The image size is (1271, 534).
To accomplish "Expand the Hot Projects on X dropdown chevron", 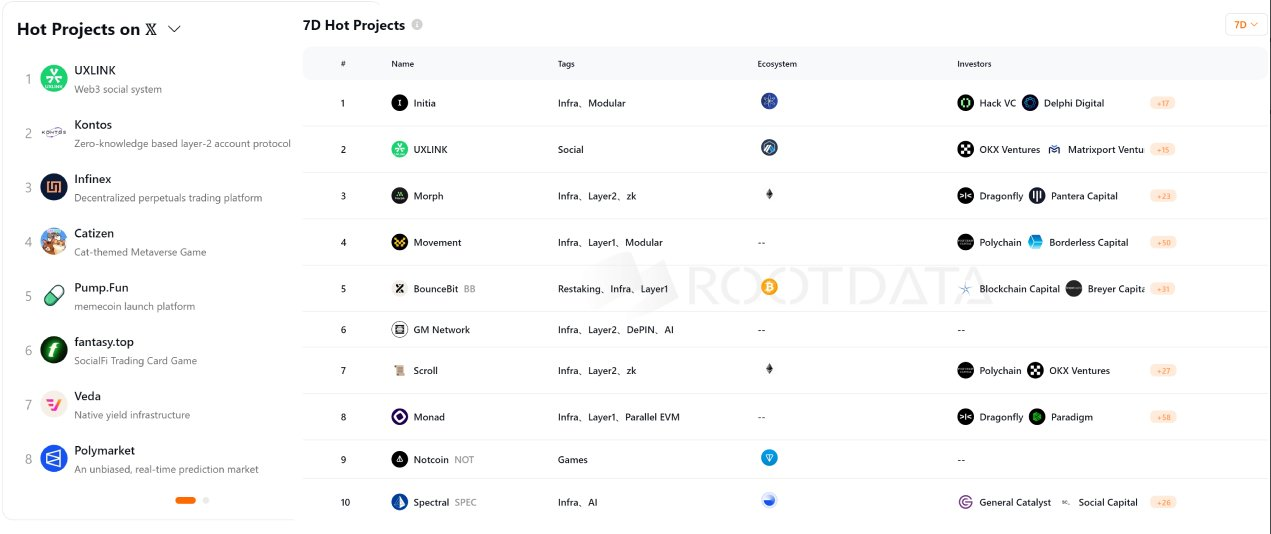I will pyautogui.click(x=174, y=29).
